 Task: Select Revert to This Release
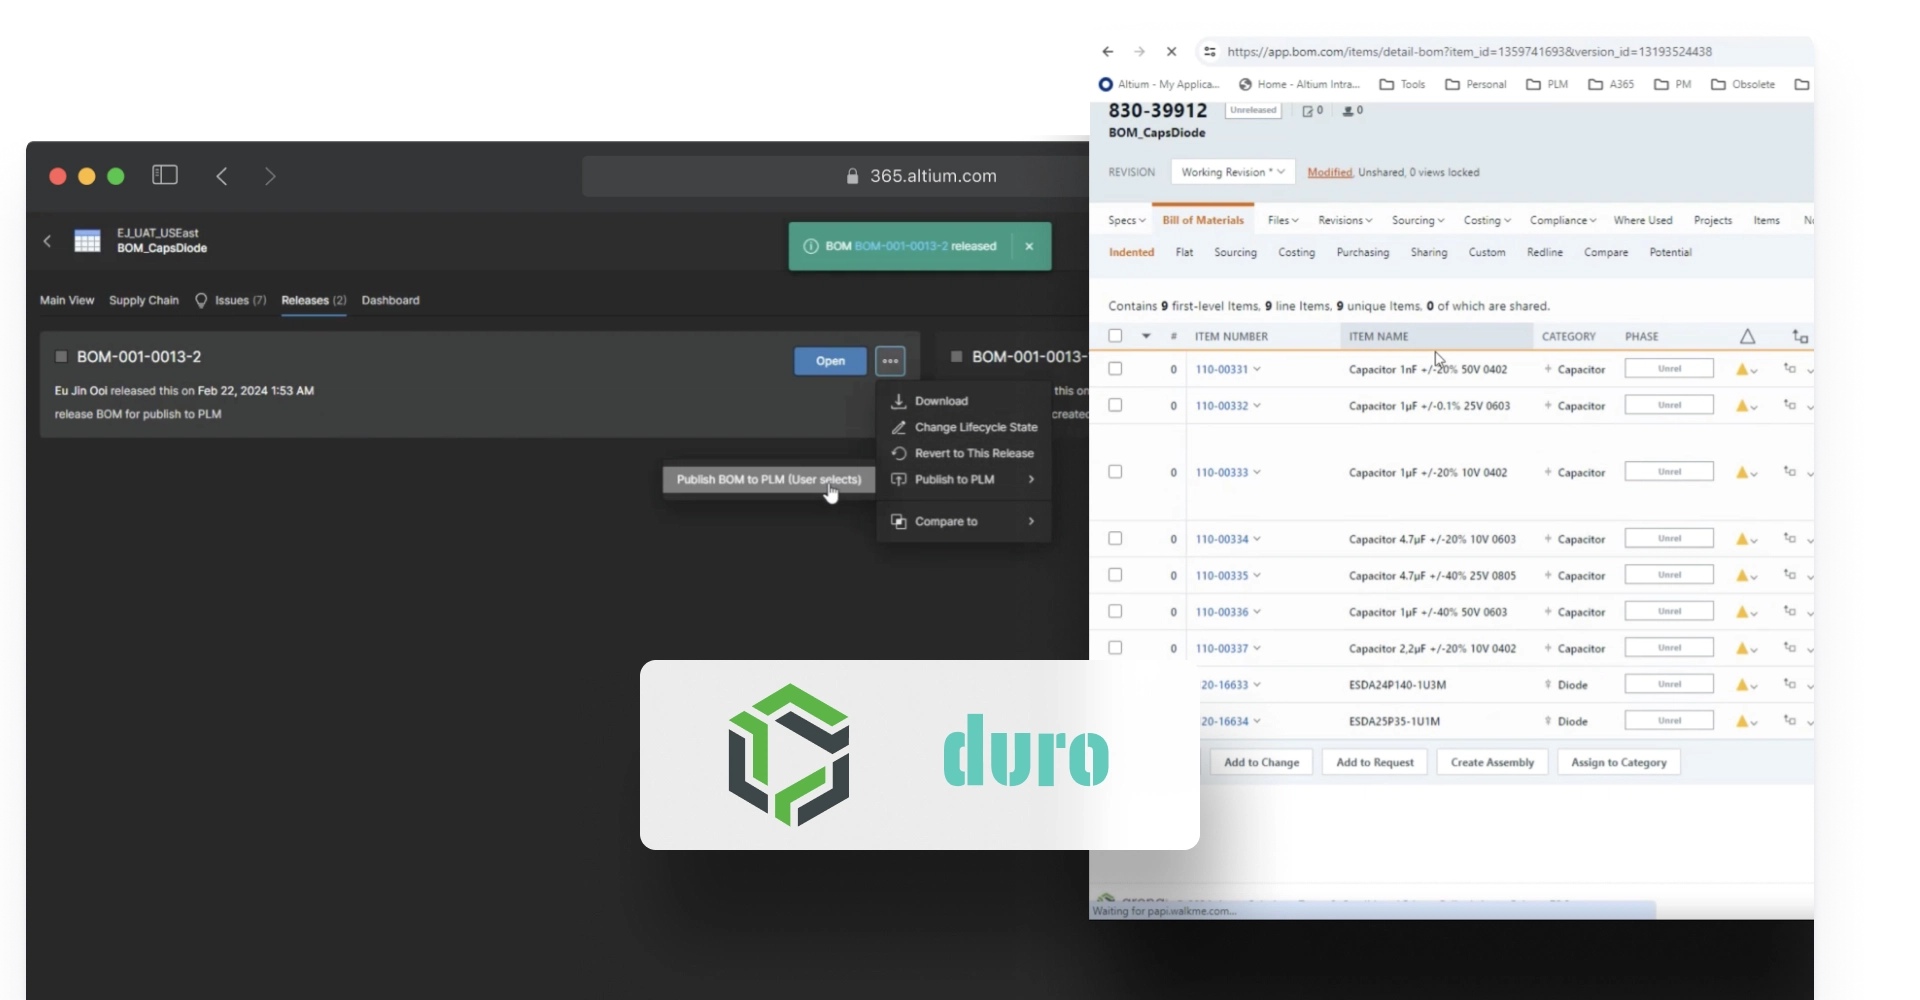(962, 453)
